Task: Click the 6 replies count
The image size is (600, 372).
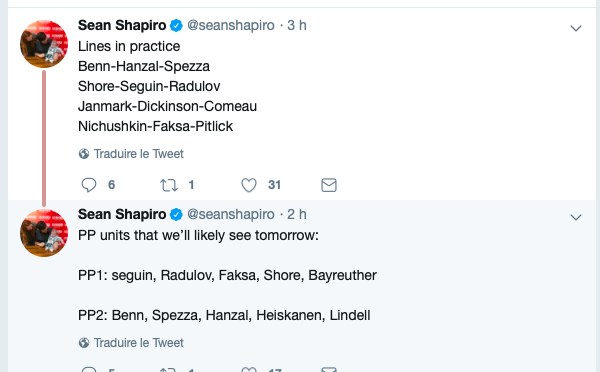Action: point(111,185)
